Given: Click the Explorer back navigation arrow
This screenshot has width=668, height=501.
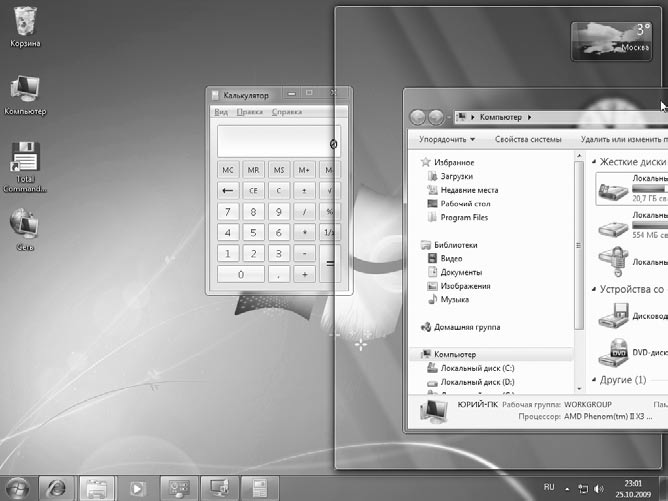Looking at the screenshot, I should click(x=419, y=117).
